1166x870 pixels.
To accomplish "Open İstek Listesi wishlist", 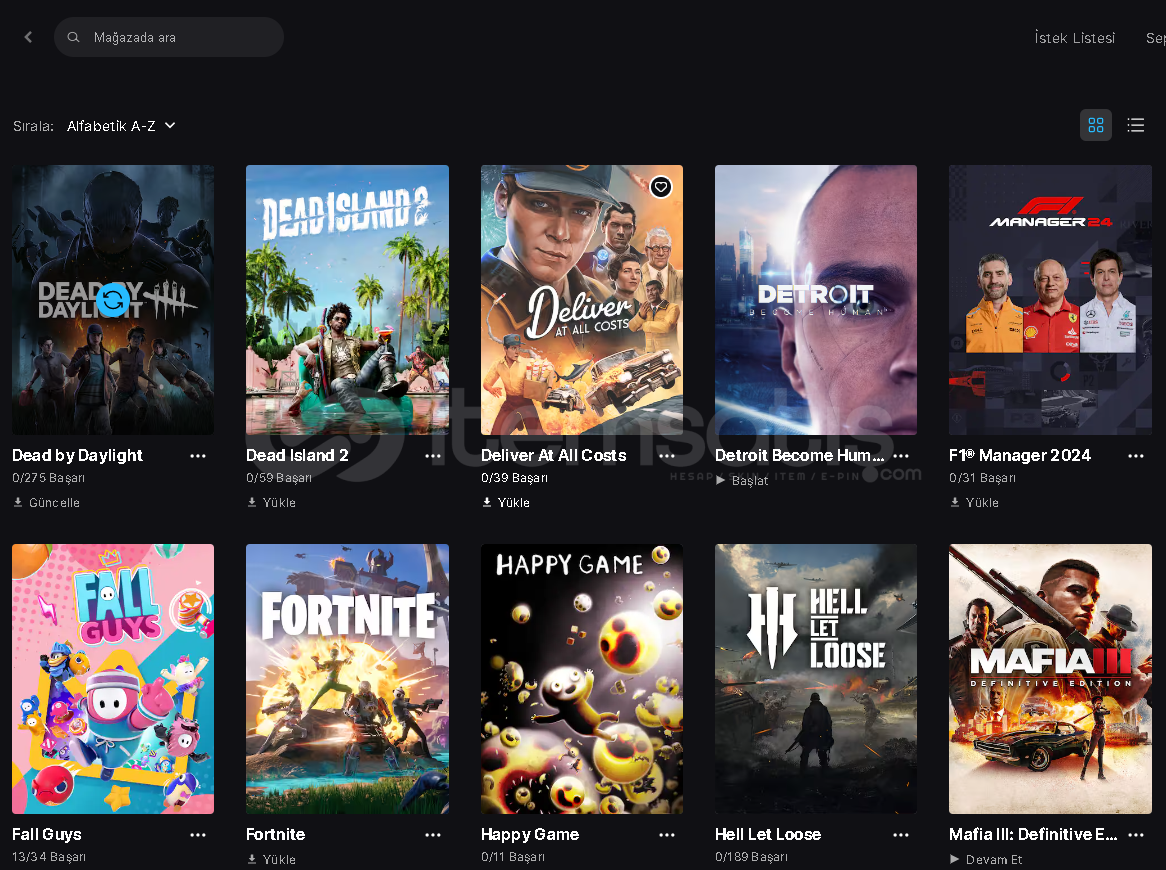I will click(1075, 38).
